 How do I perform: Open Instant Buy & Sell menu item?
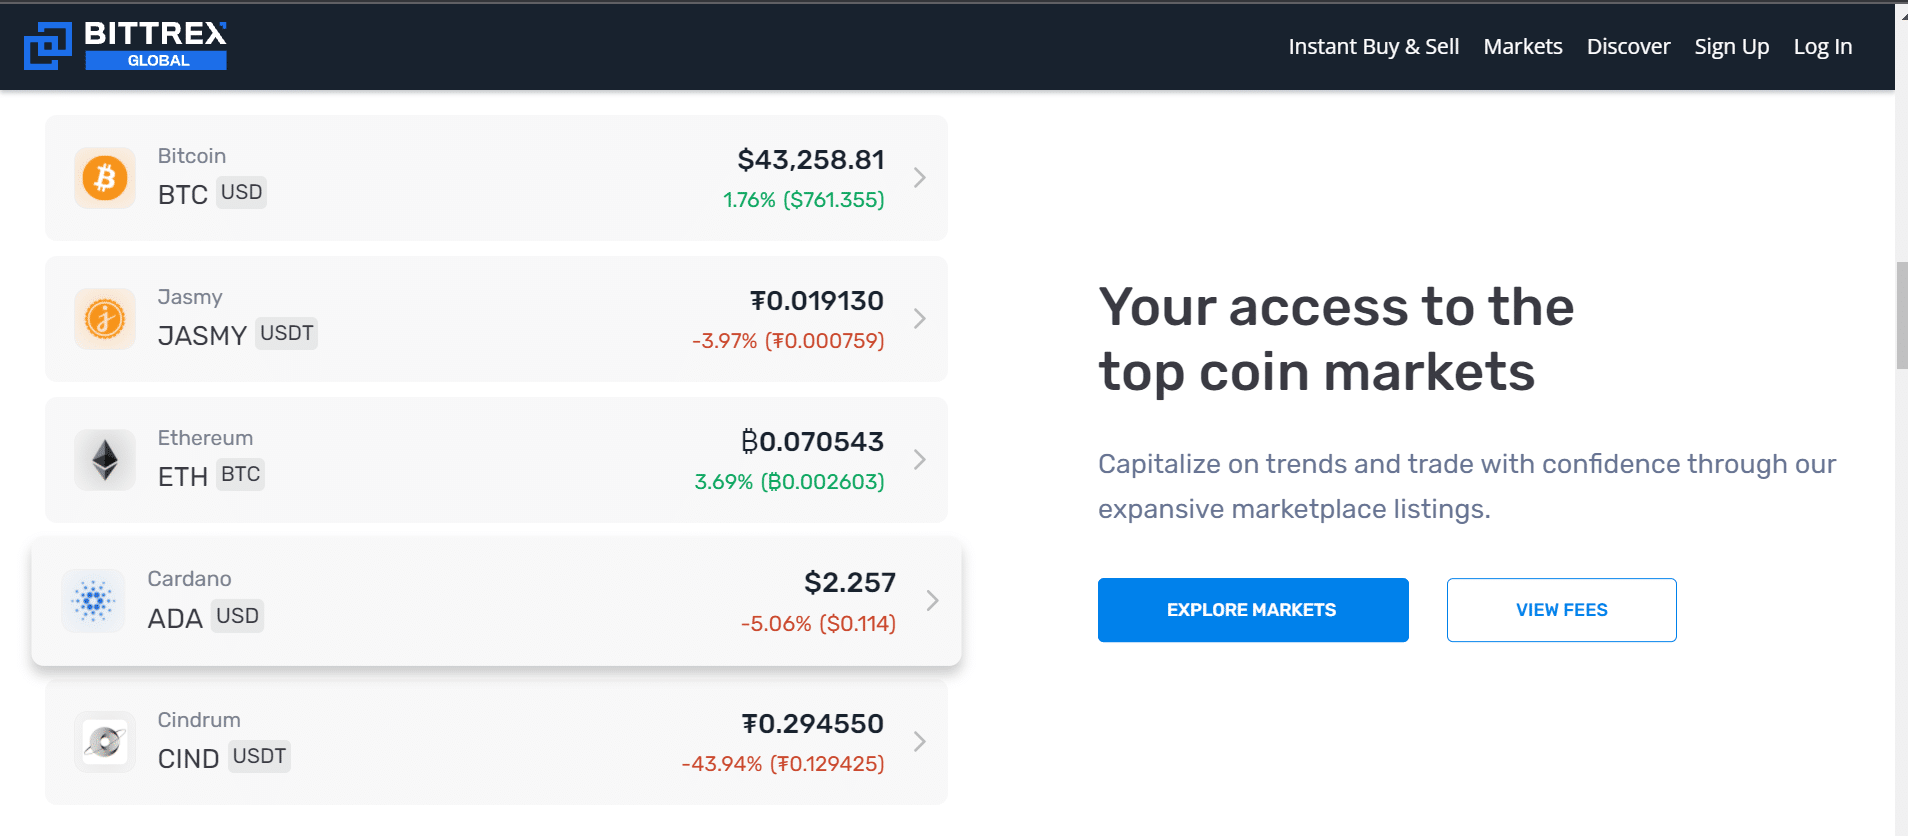pyautogui.click(x=1374, y=46)
